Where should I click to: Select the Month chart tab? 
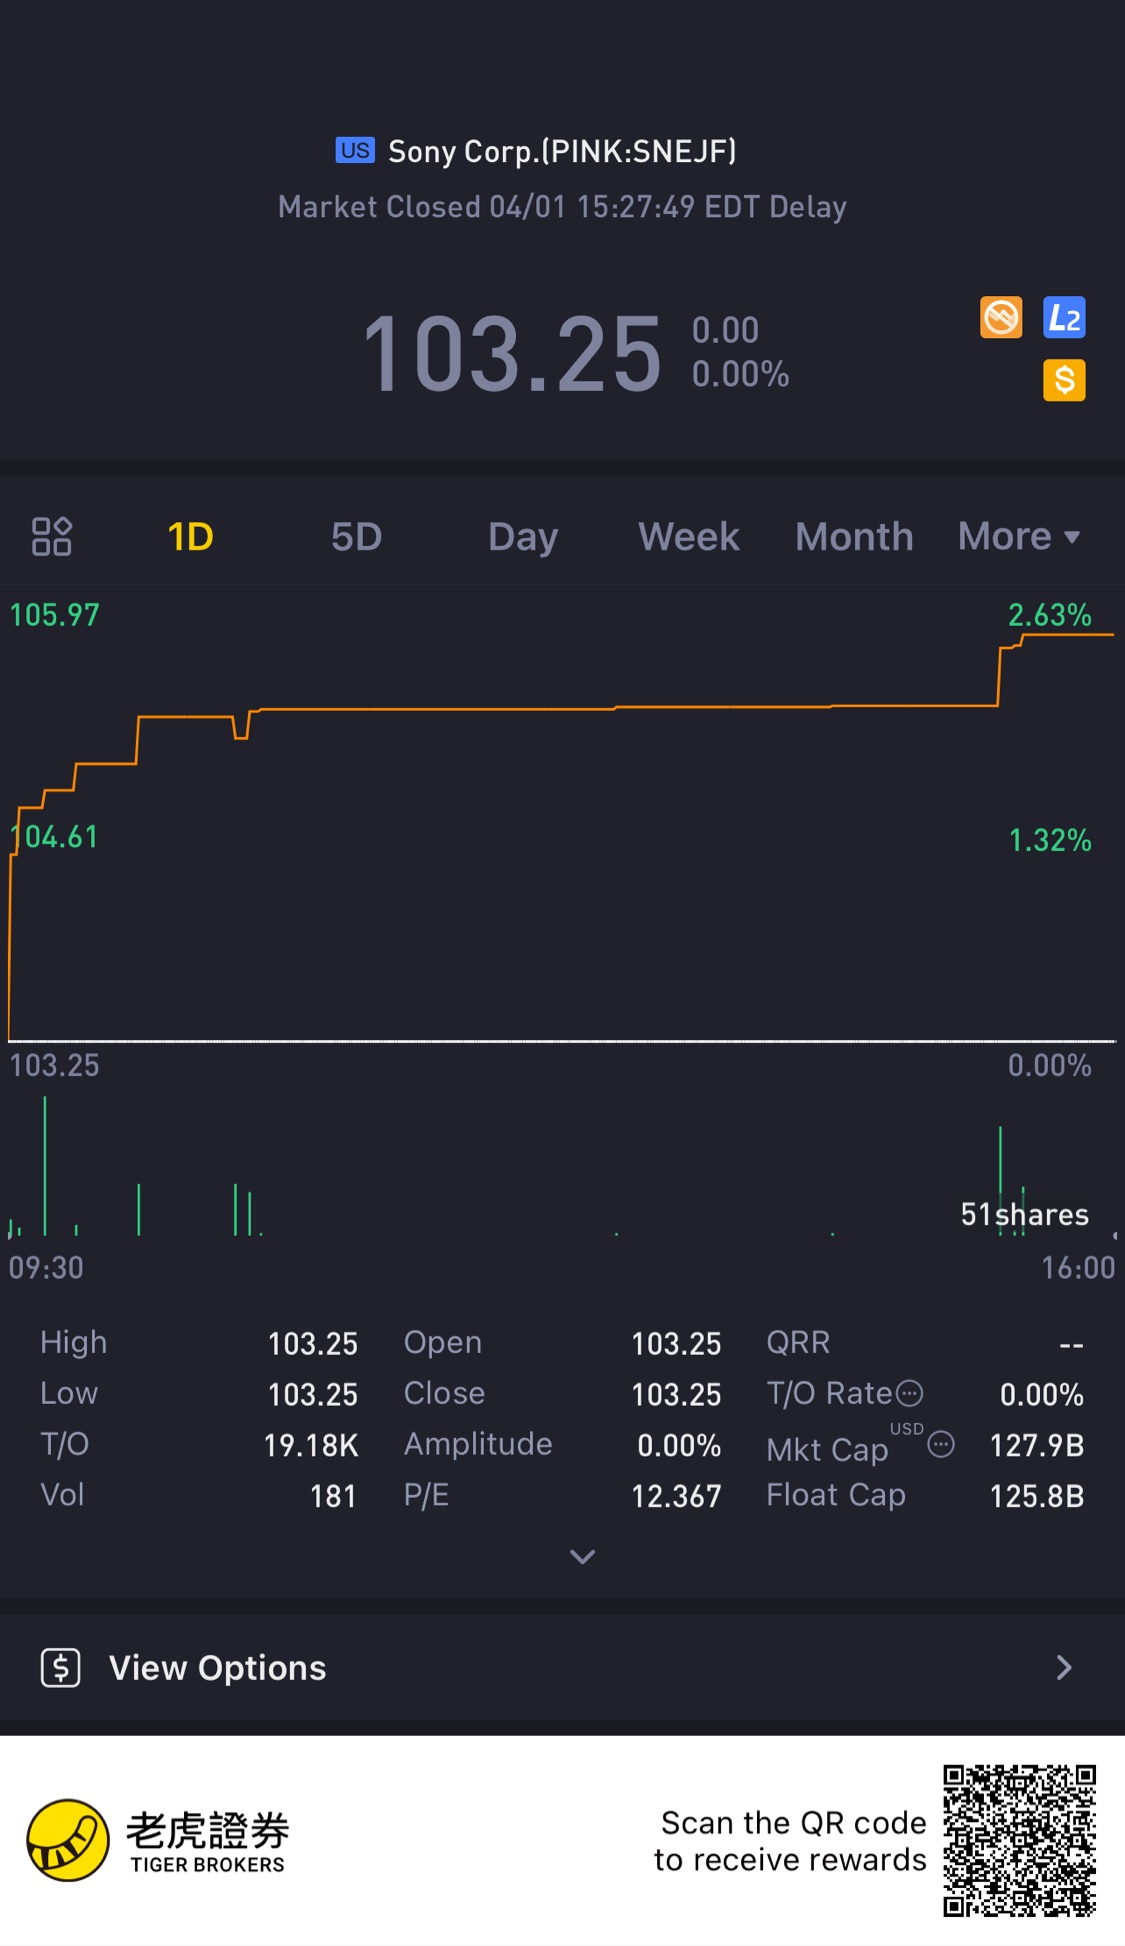pyautogui.click(x=854, y=537)
